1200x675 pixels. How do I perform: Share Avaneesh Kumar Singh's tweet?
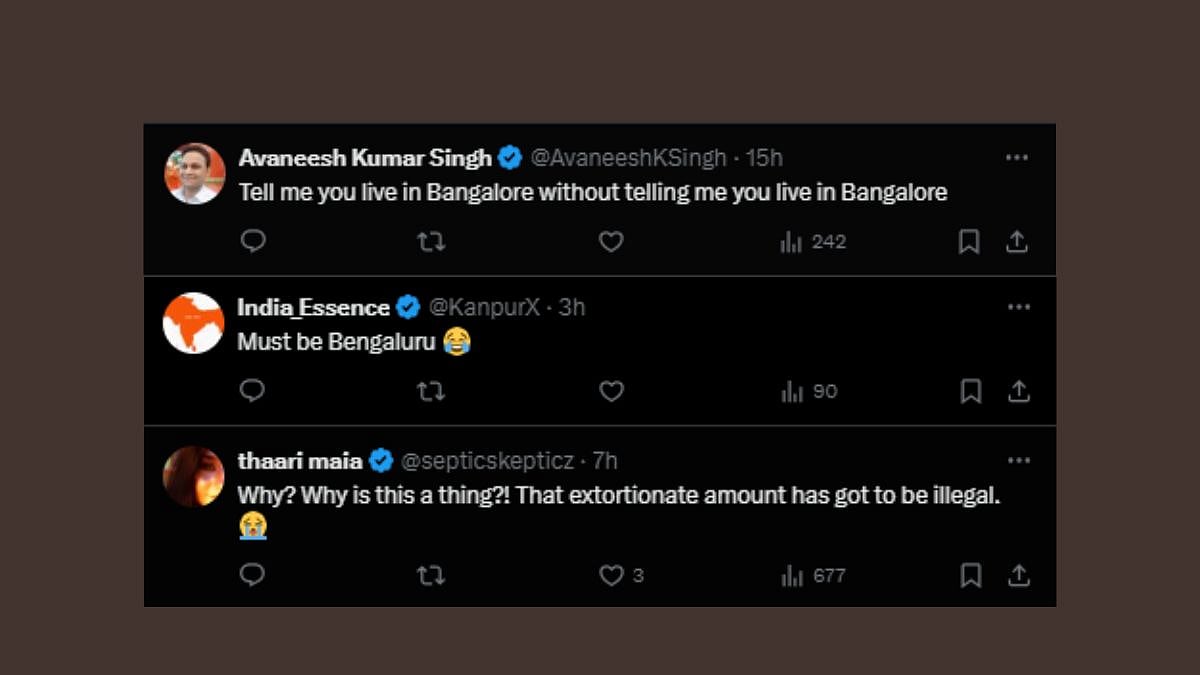[1017, 241]
